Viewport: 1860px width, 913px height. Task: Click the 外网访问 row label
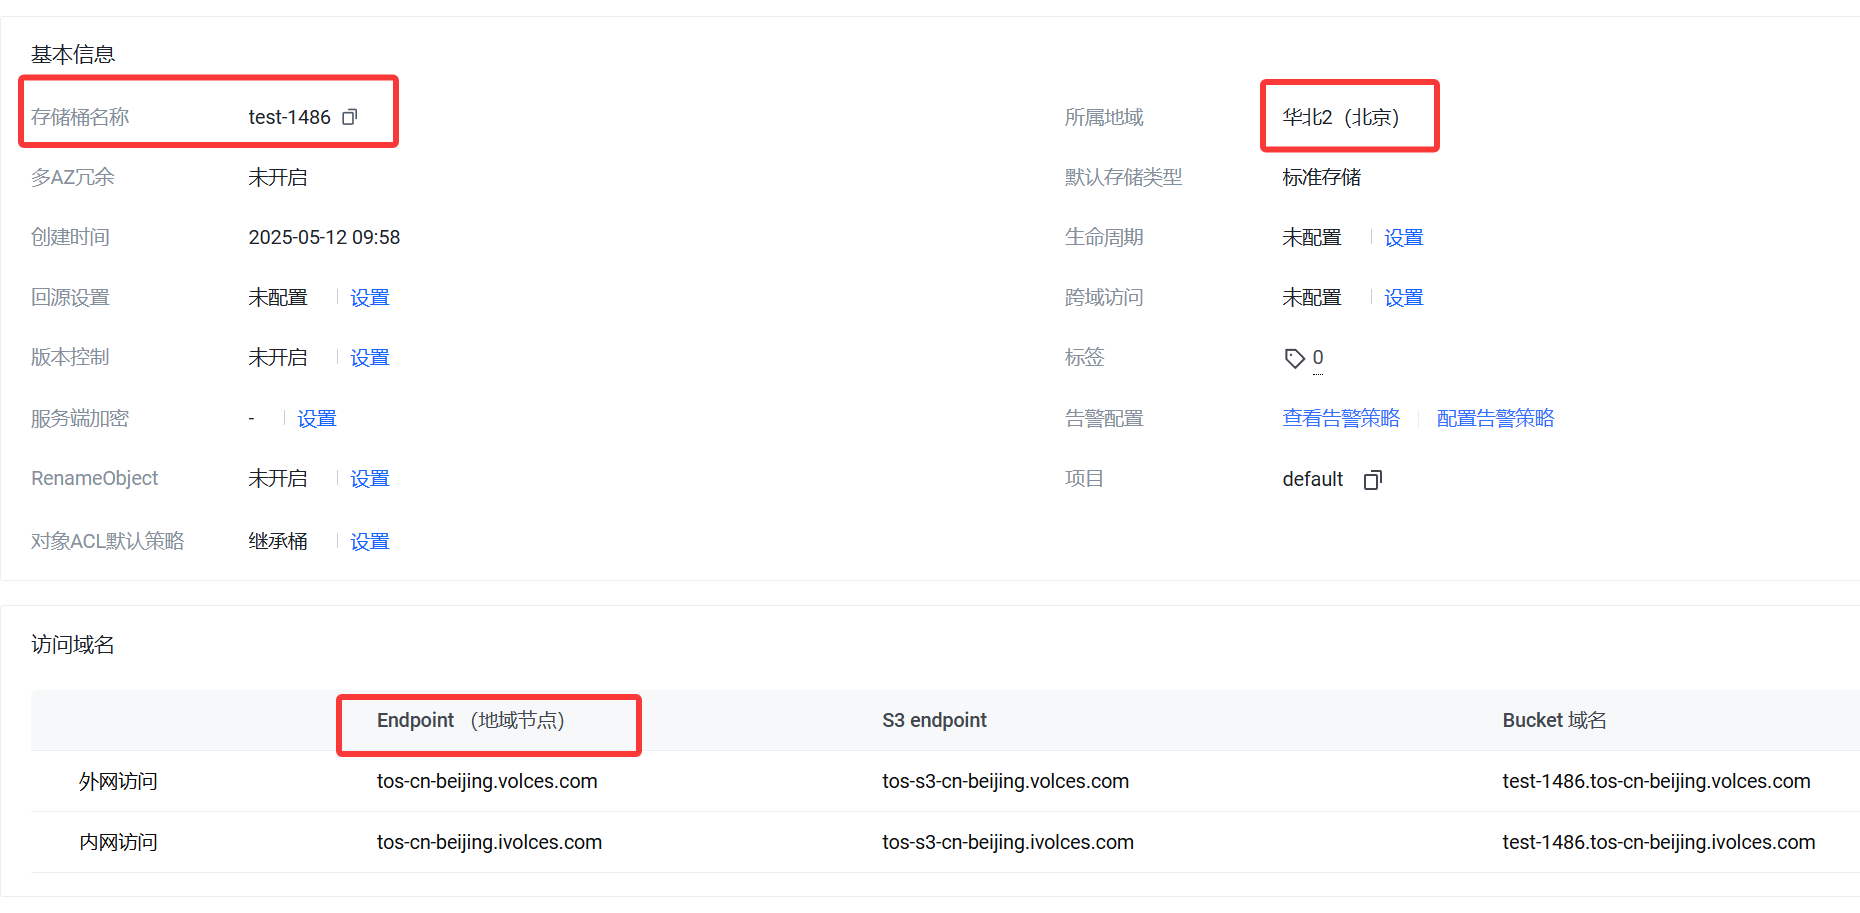point(118,782)
